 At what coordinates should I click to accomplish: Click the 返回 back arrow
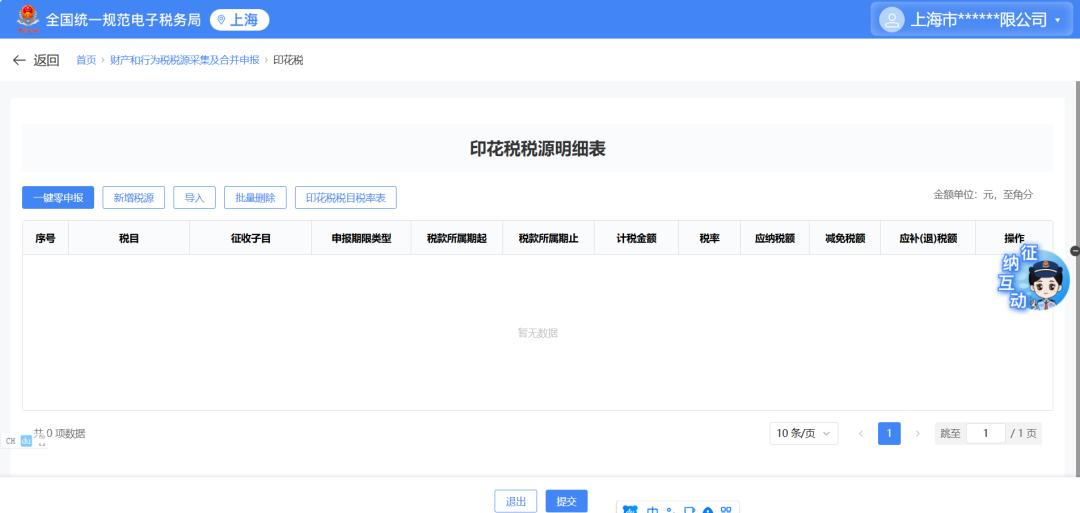tap(19, 60)
